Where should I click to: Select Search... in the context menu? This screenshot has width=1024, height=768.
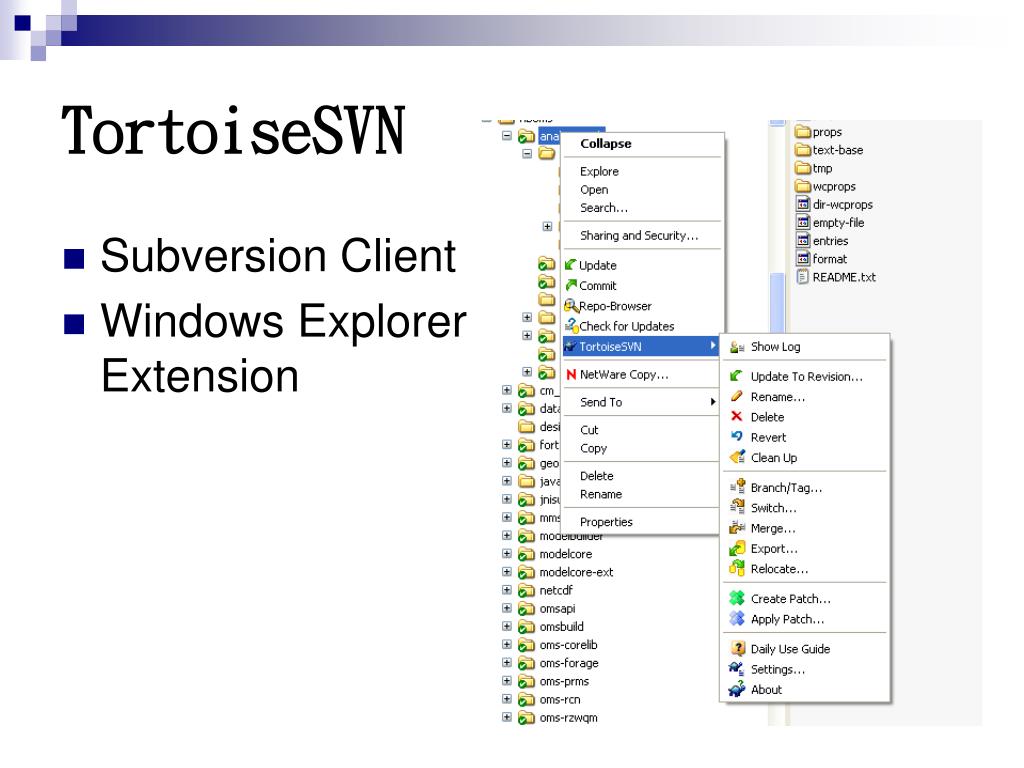pos(642,208)
